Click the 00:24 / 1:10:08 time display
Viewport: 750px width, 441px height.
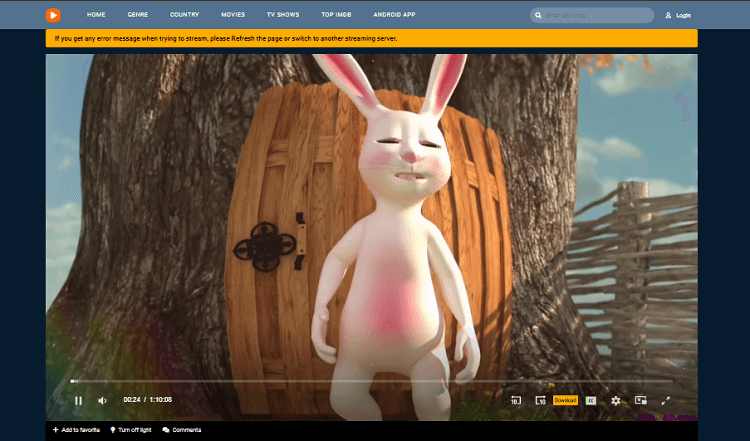(147, 400)
